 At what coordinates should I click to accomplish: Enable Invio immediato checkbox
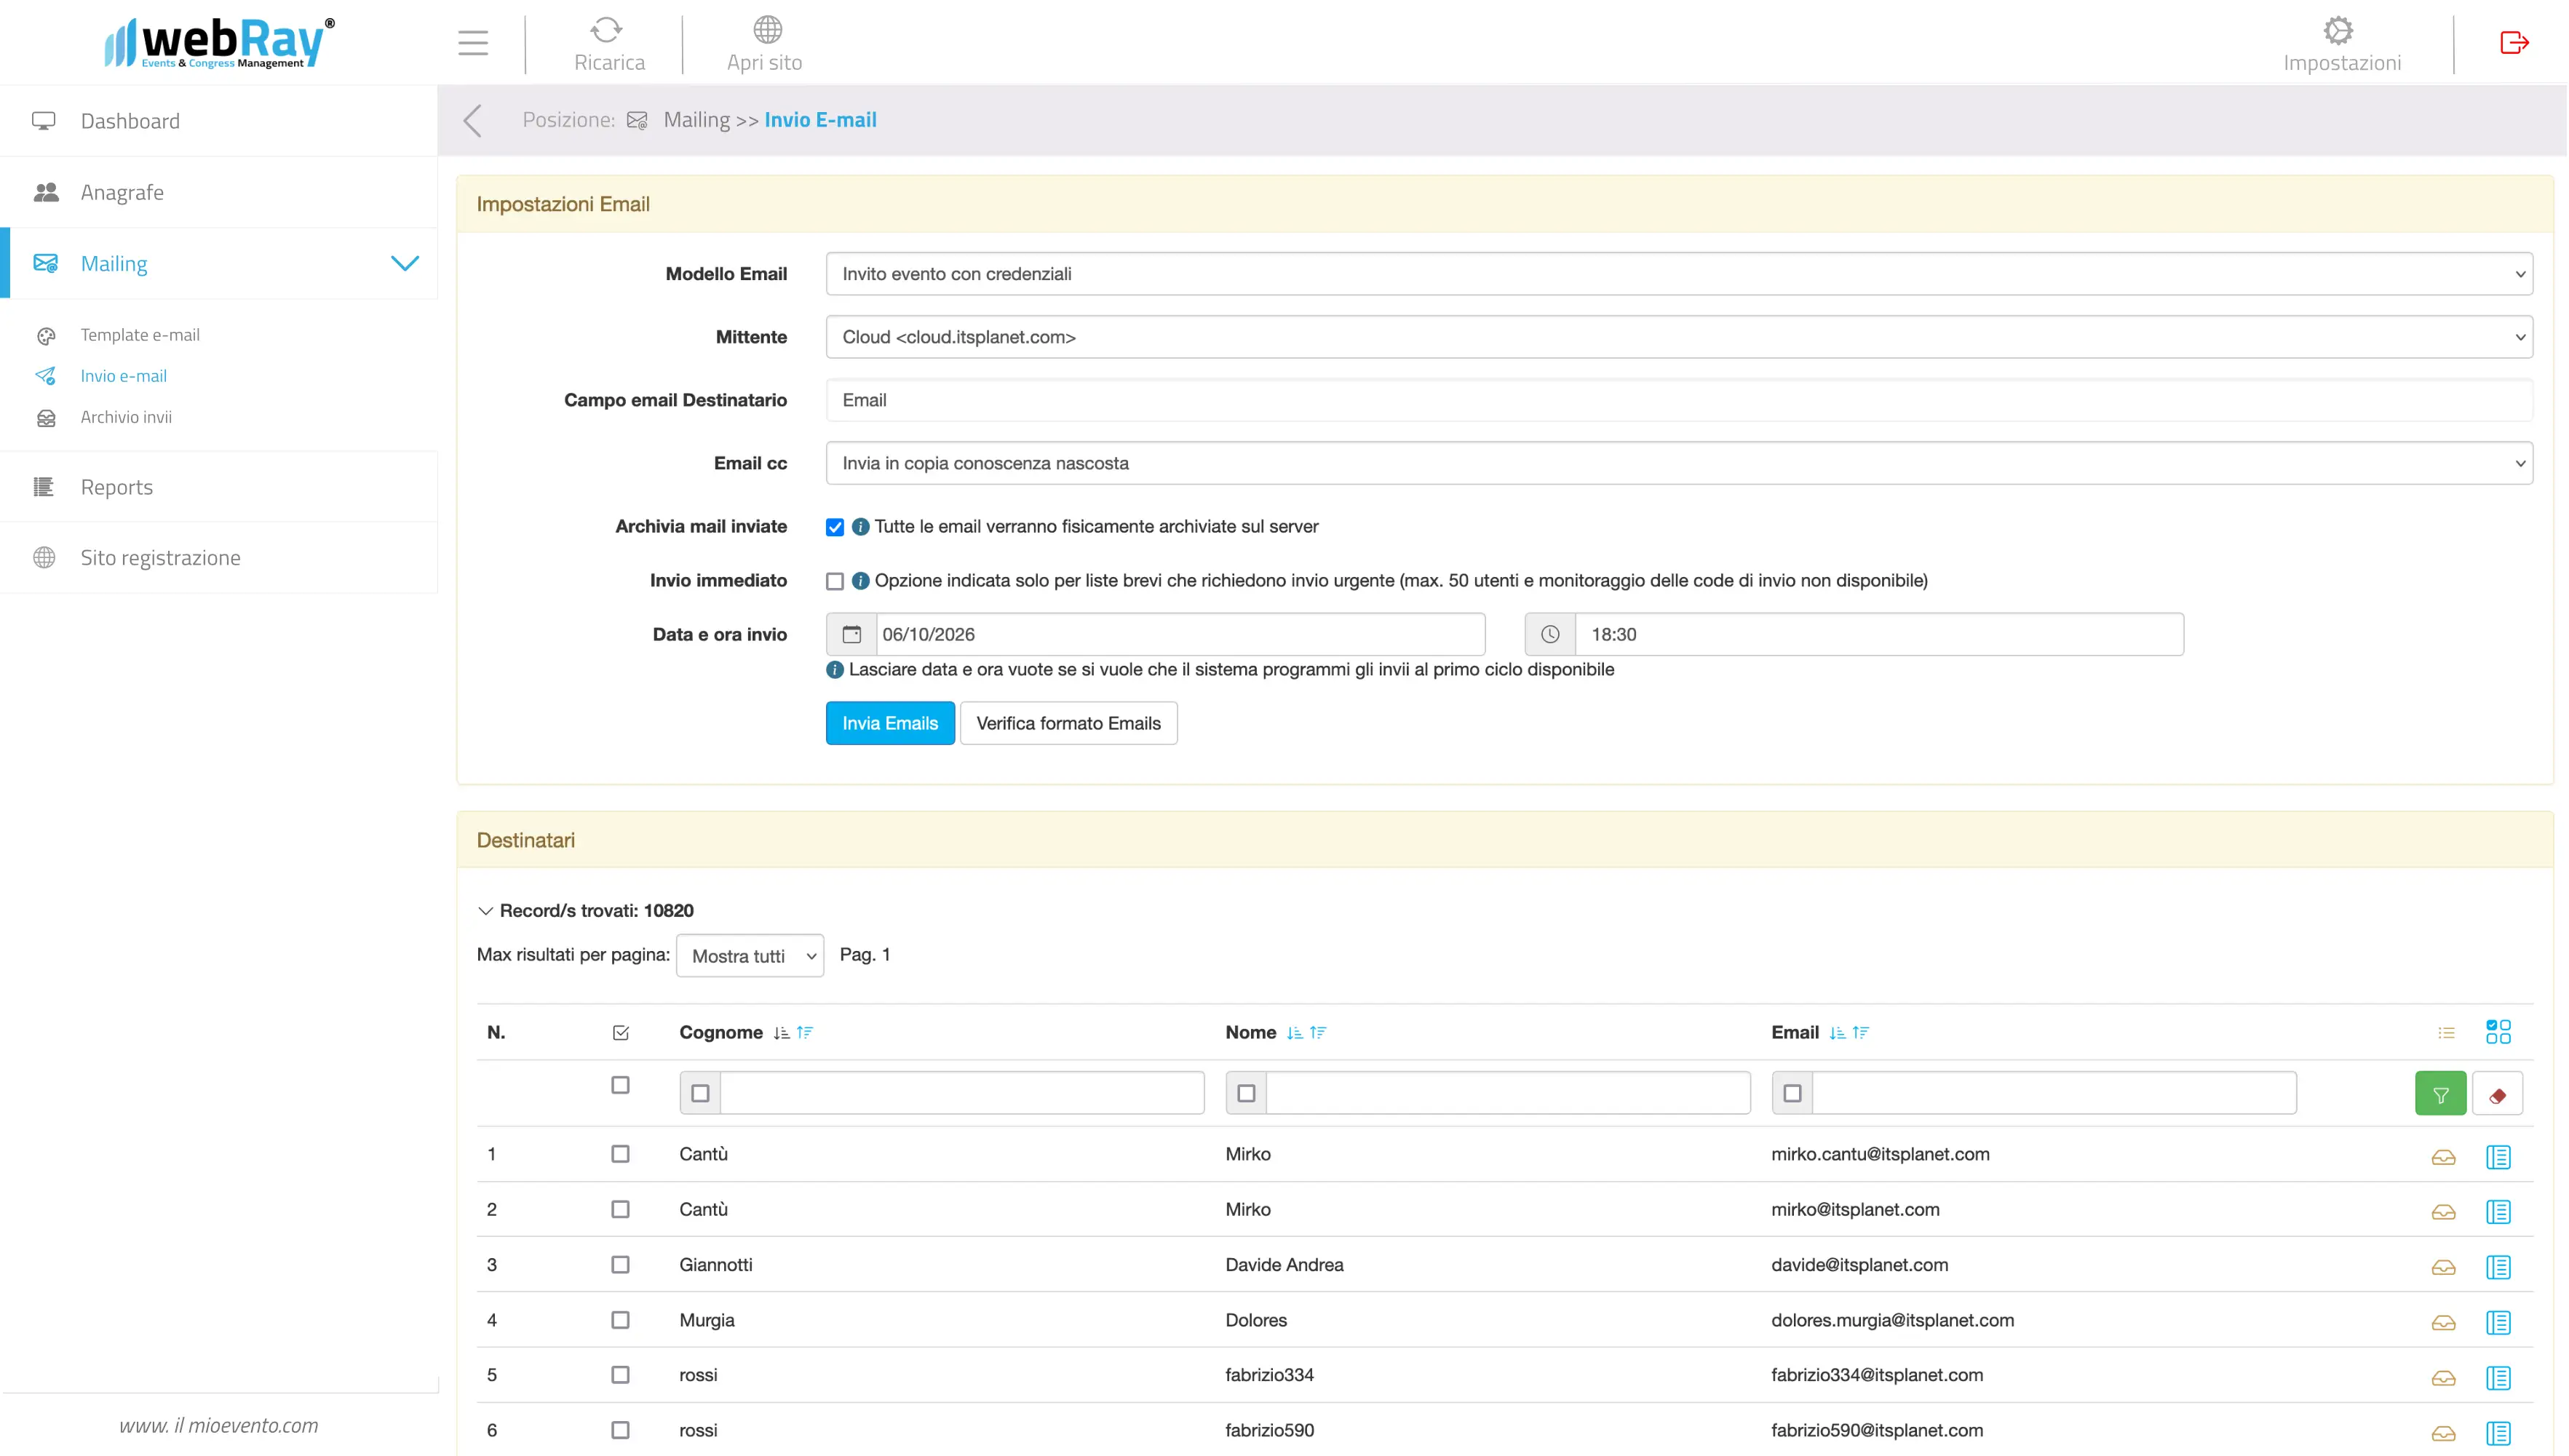(834, 581)
